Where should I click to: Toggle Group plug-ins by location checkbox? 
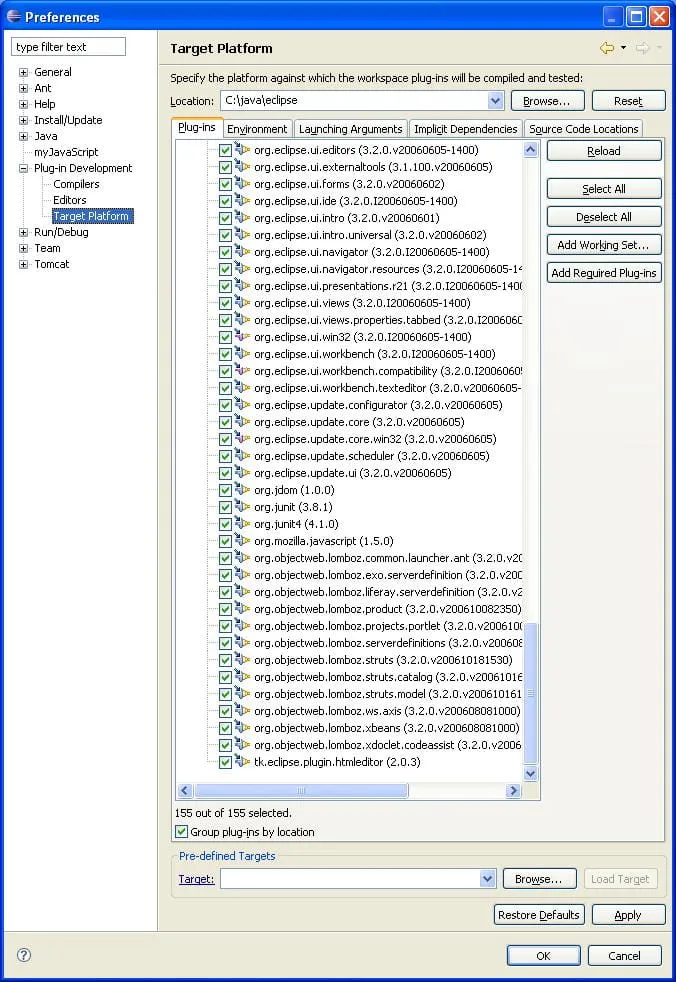182,832
